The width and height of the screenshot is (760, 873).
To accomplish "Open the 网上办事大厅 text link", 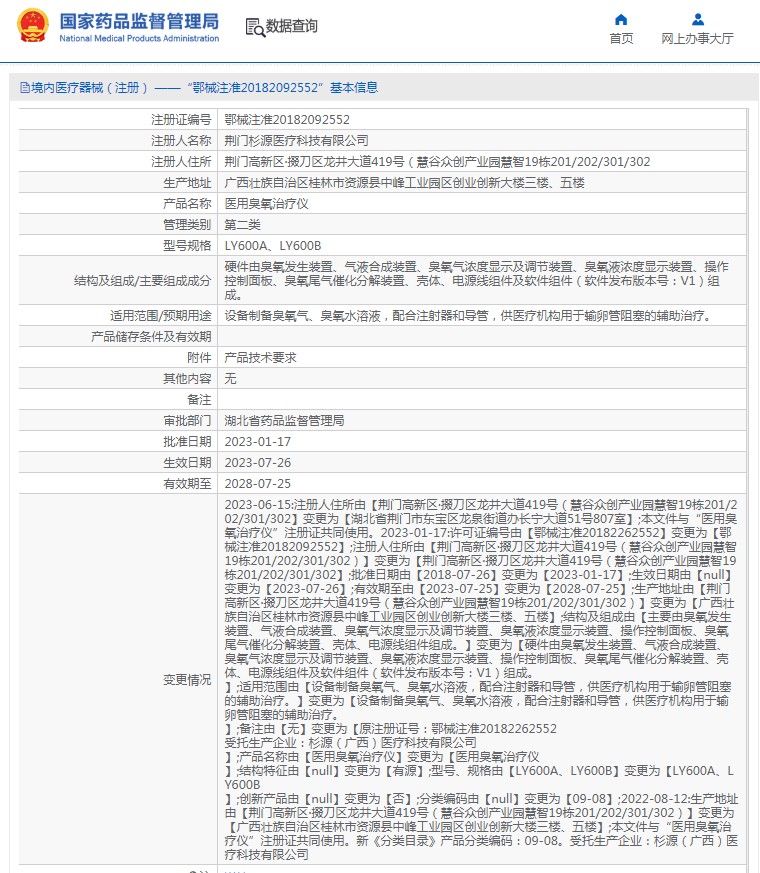I will coord(697,38).
